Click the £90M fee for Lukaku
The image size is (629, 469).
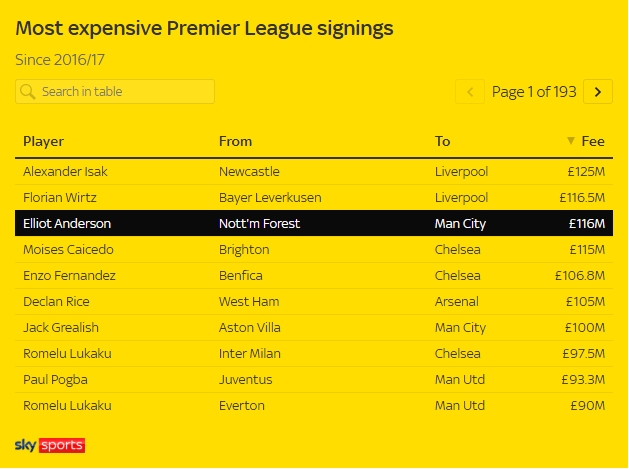(588, 406)
